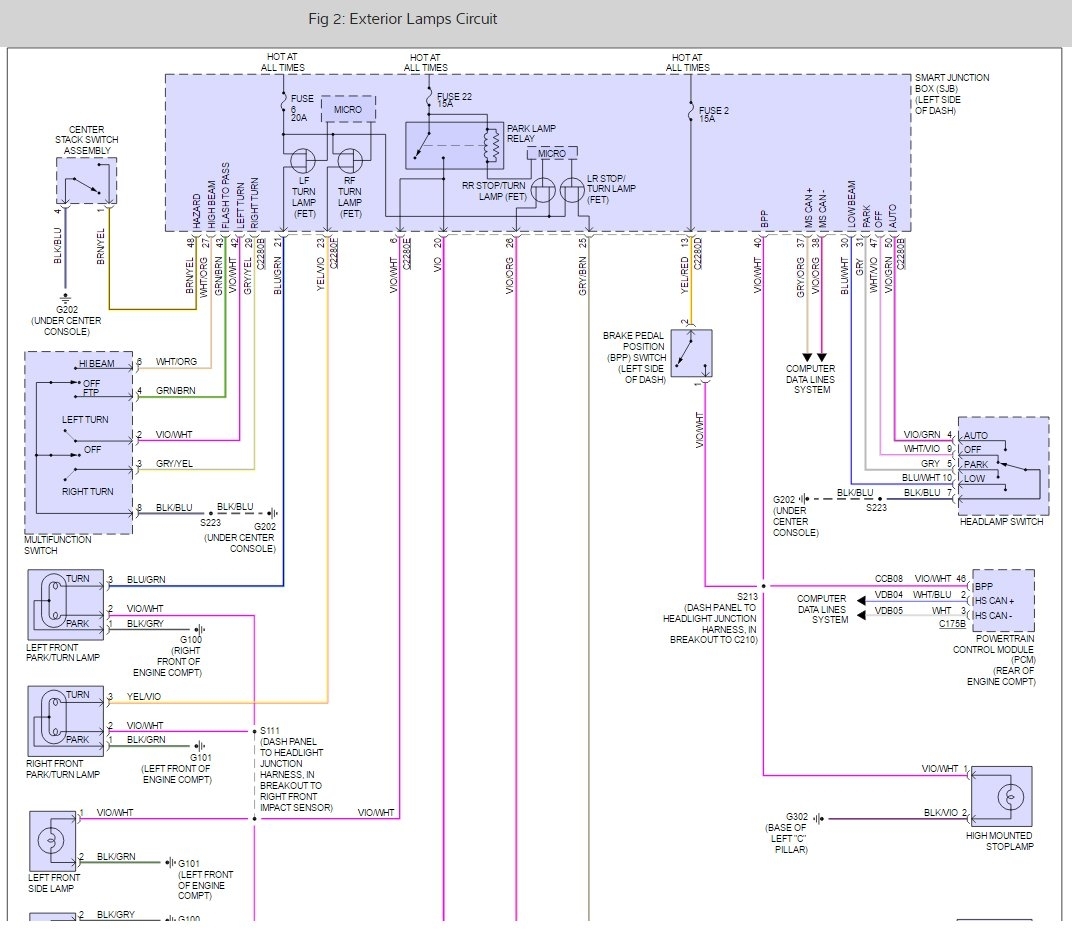Select the Center Stack Switch Assembly symbol
Screen dimensions: 1072x936
(86, 181)
